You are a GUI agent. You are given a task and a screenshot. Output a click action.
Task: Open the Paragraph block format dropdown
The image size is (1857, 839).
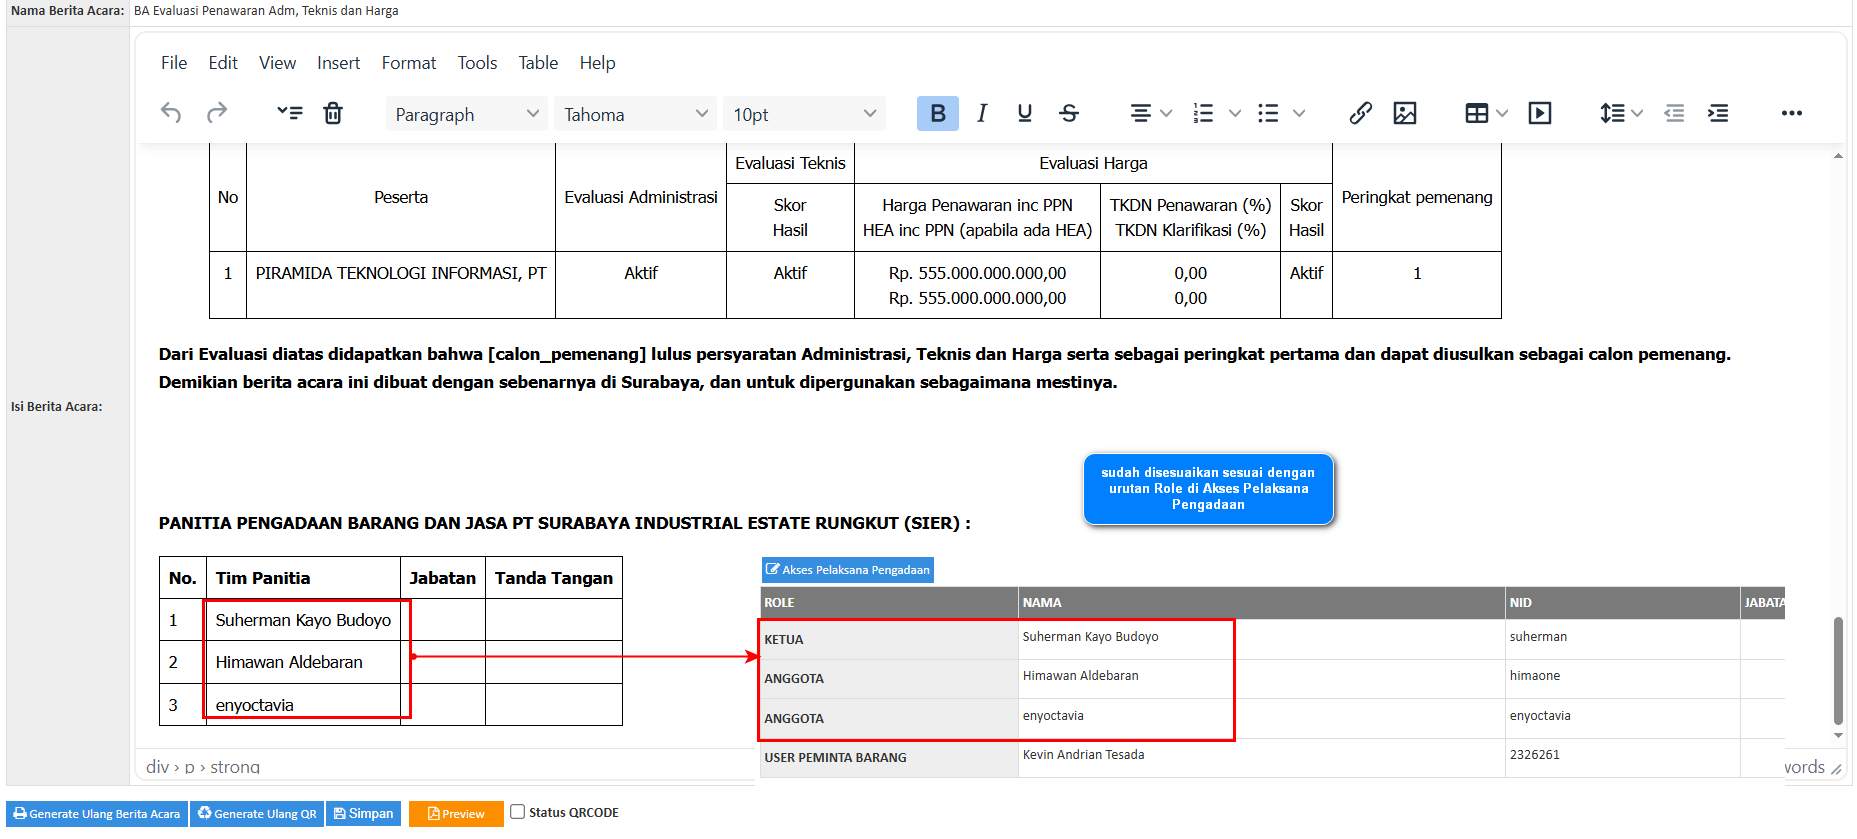466,114
